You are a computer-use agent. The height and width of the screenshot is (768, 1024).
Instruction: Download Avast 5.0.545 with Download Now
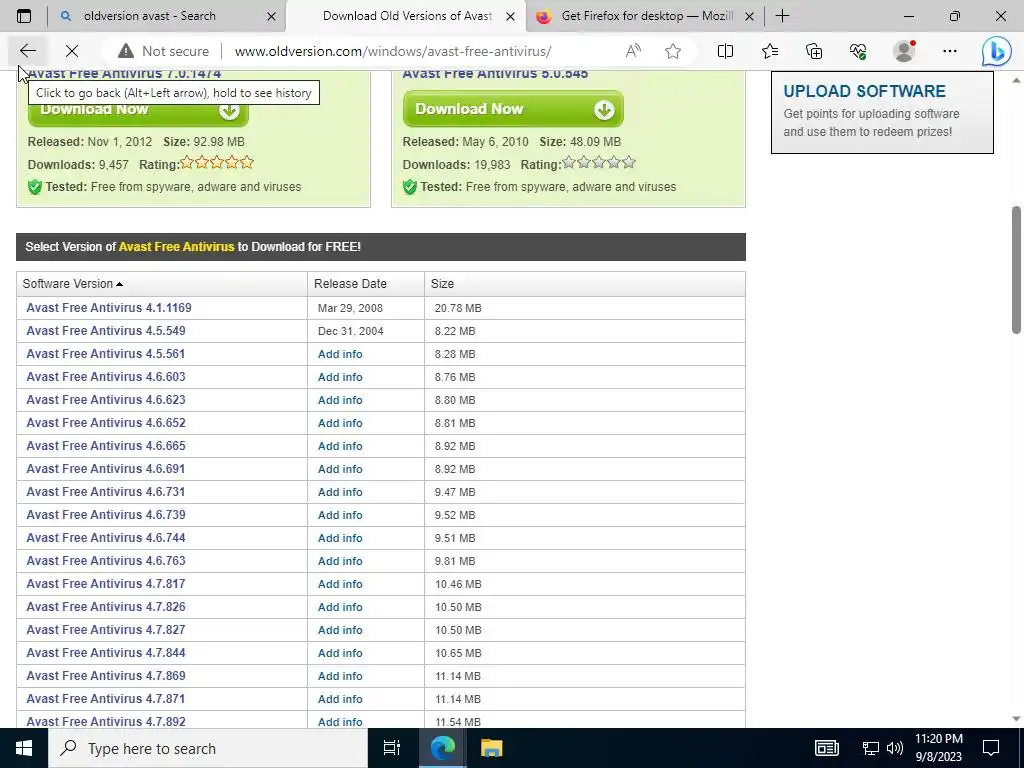coord(513,109)
